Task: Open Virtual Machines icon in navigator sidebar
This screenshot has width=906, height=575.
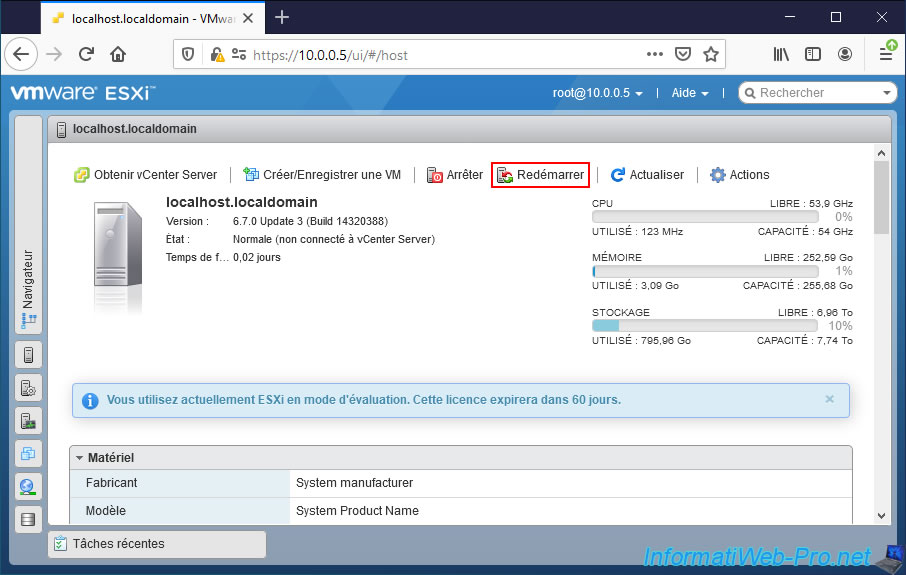Action: click(28, 453)
